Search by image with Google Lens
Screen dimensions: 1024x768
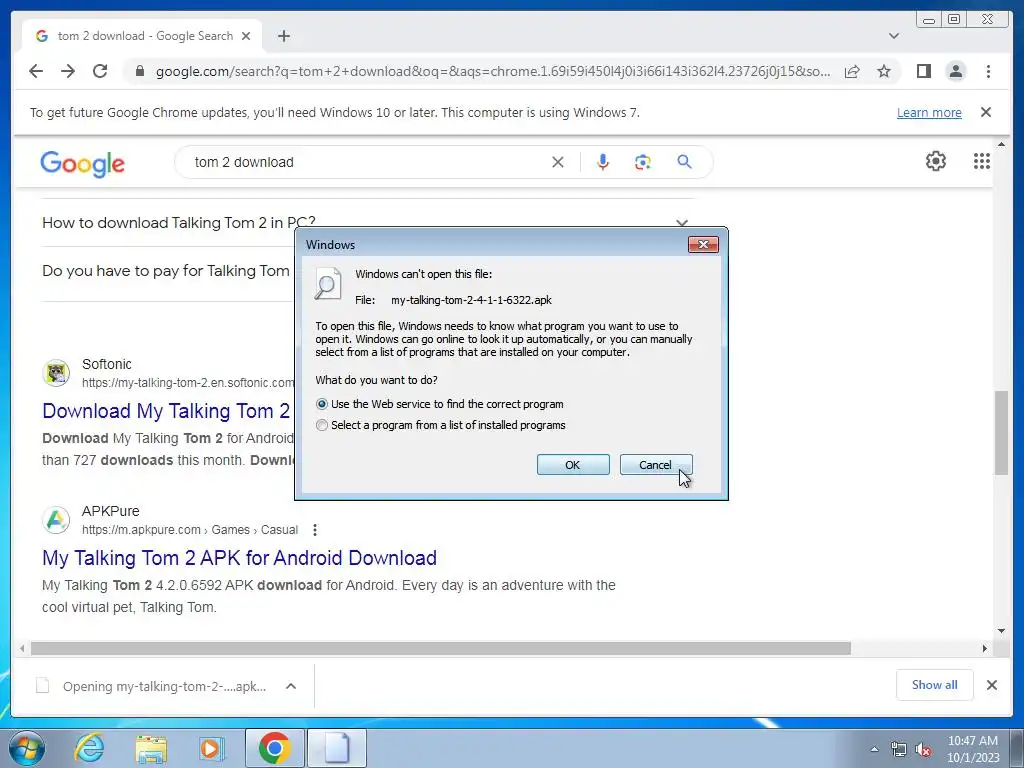643,162
